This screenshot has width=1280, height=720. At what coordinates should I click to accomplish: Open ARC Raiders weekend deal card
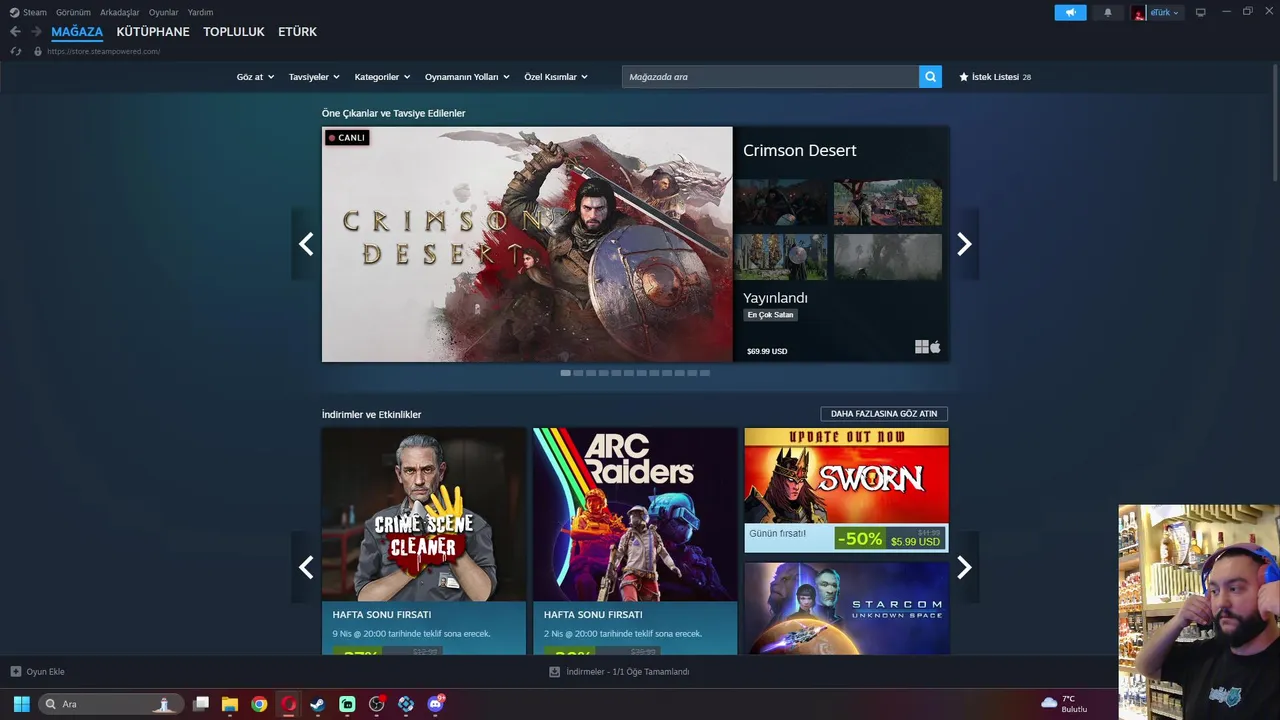(635, 541)
